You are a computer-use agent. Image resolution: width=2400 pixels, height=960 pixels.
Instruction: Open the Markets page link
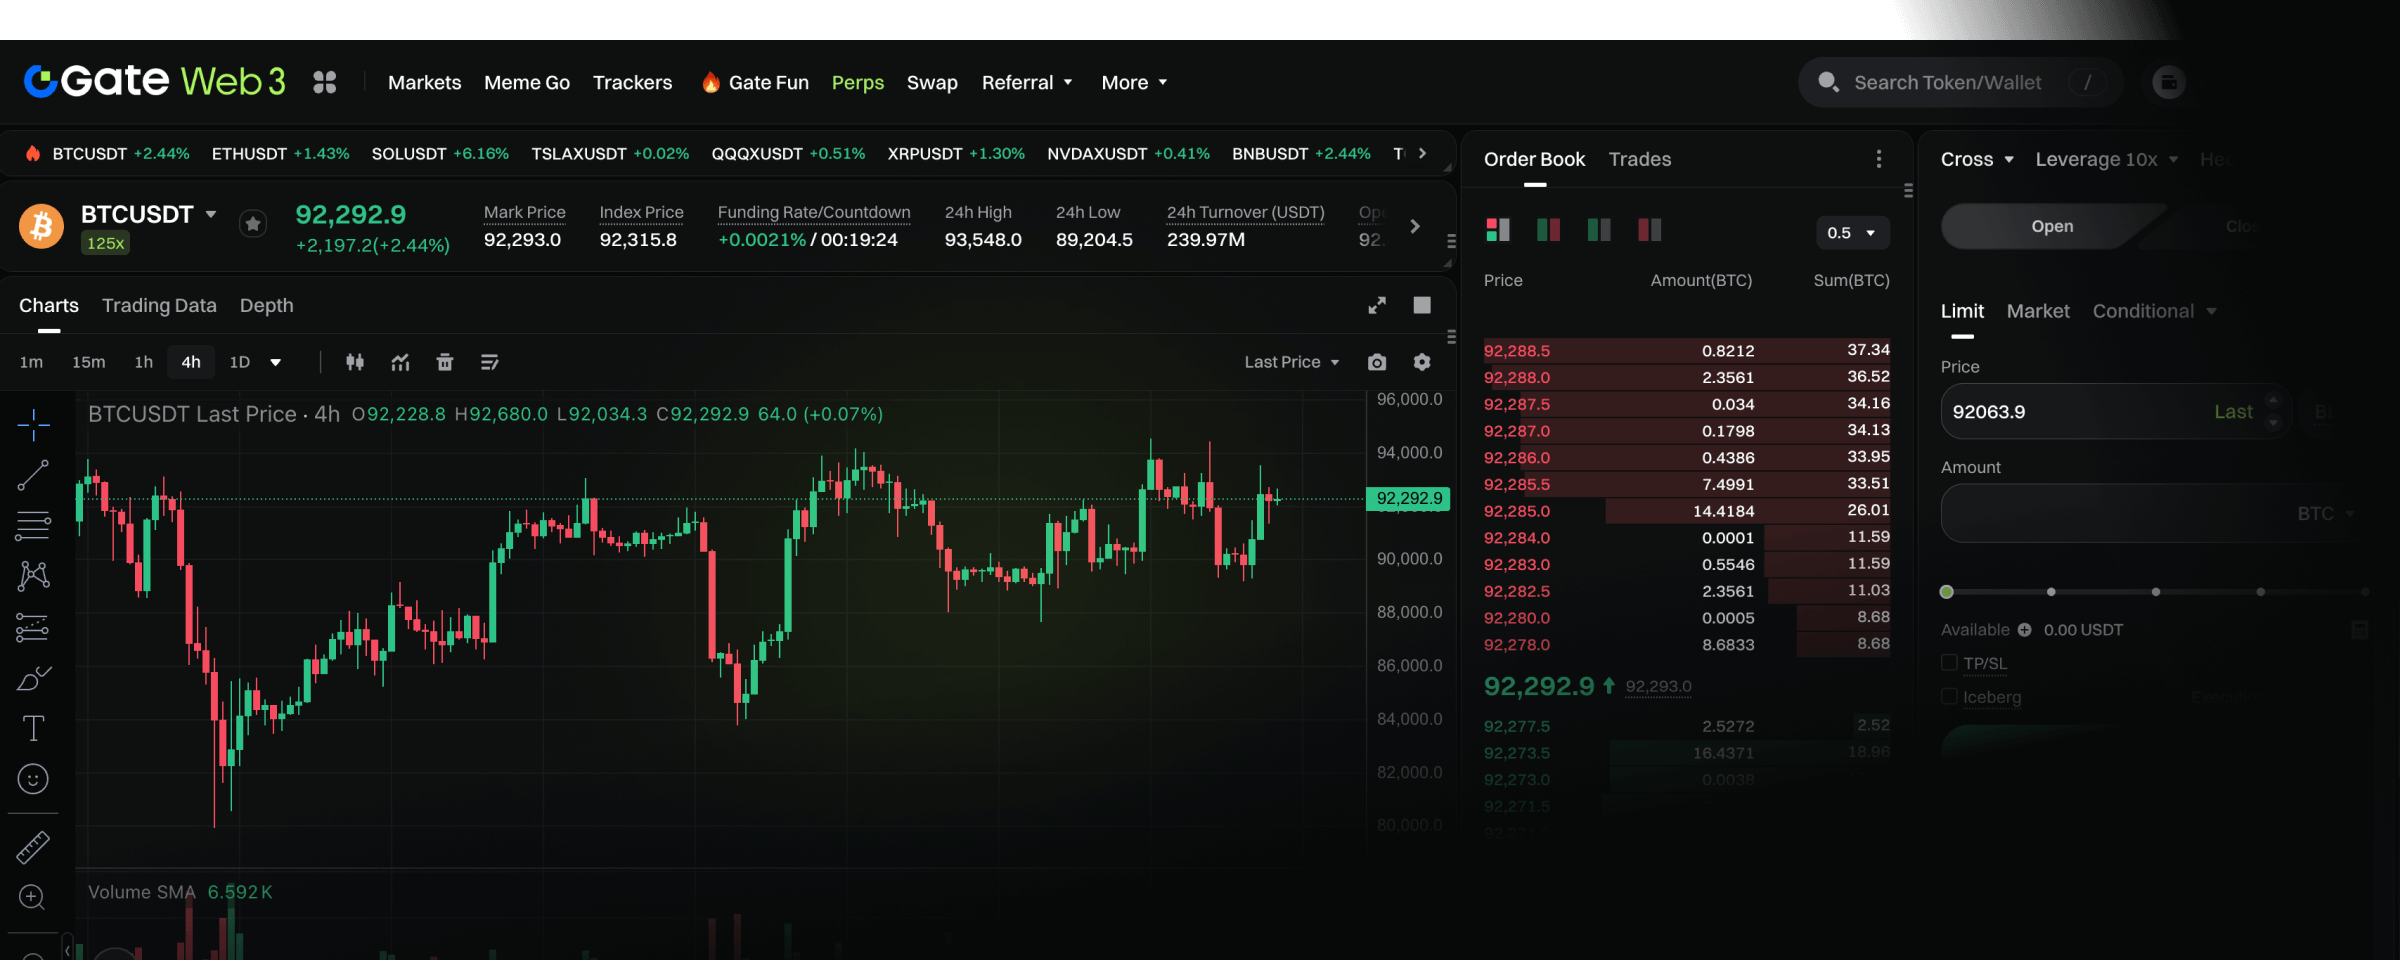(424, 83)
